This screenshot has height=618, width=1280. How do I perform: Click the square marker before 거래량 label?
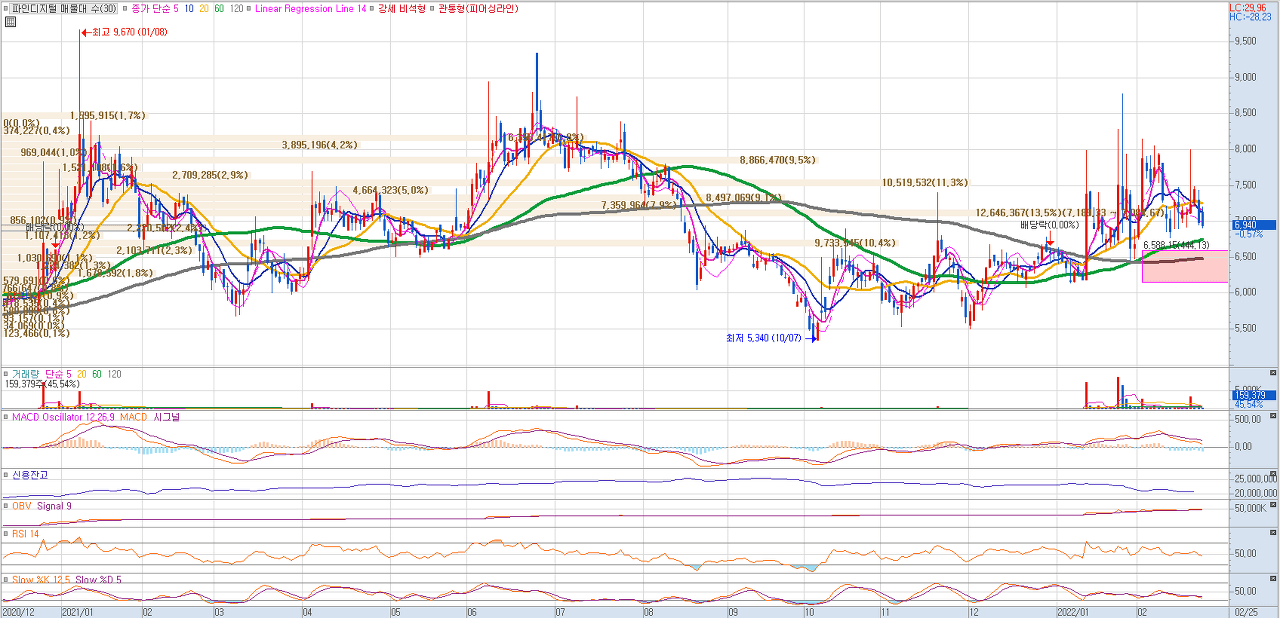click(6, 373)
